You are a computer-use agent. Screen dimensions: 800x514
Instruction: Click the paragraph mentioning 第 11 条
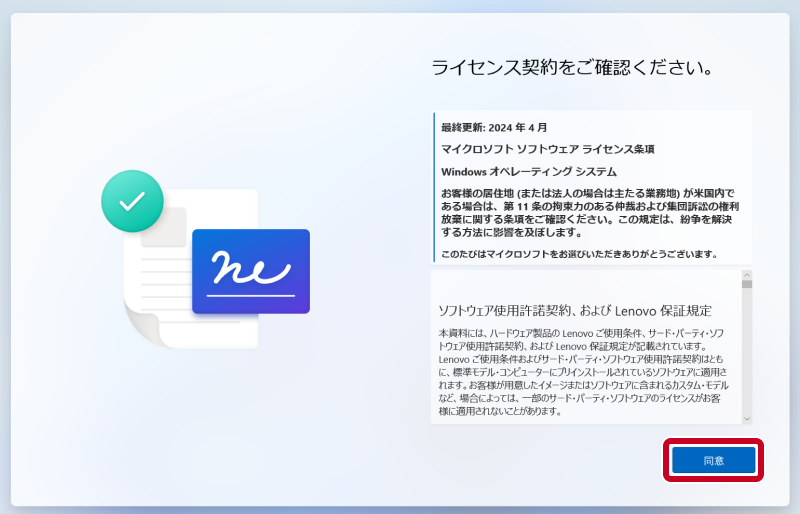tap(590, 213)
